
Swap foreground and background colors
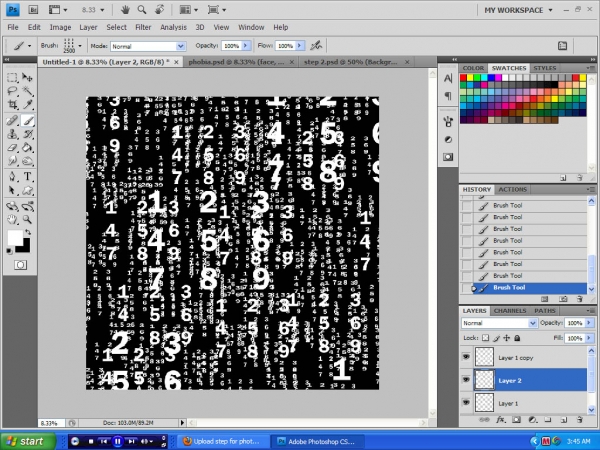click(28, 232)
